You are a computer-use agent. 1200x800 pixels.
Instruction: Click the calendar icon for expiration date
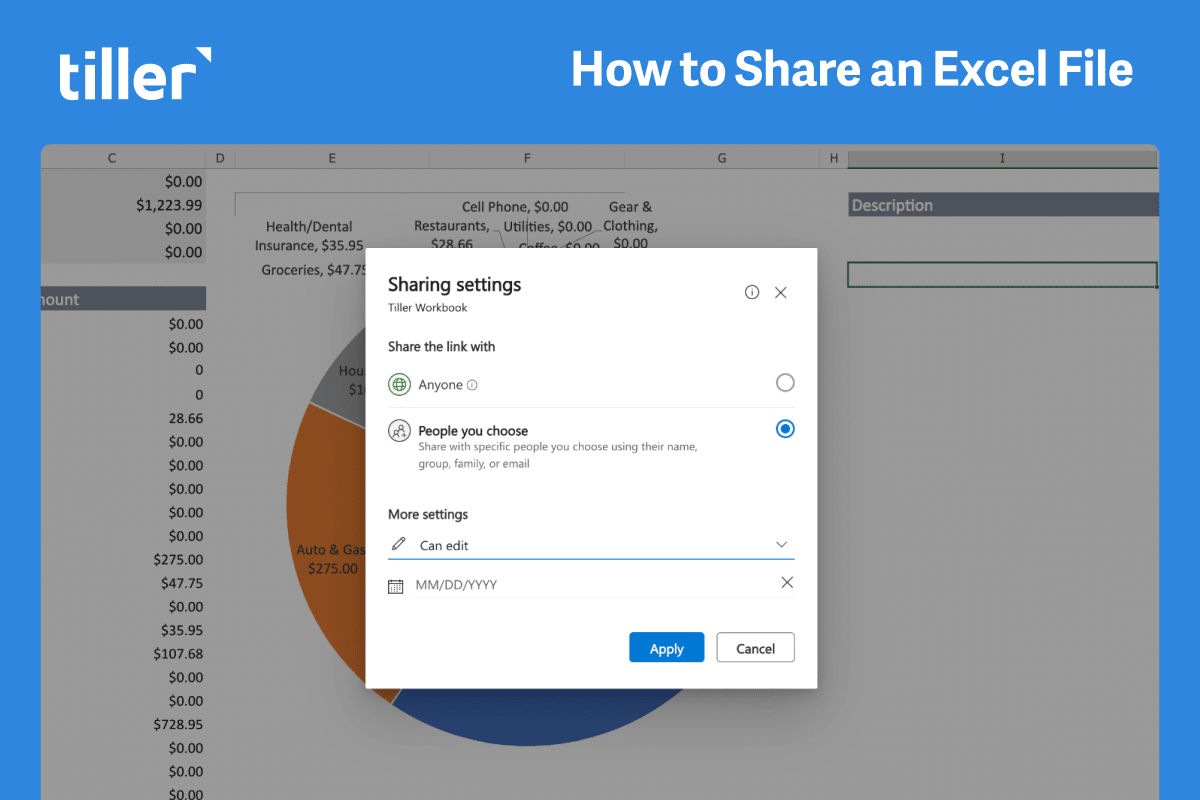pyautogui.click(x=396, y=586)
